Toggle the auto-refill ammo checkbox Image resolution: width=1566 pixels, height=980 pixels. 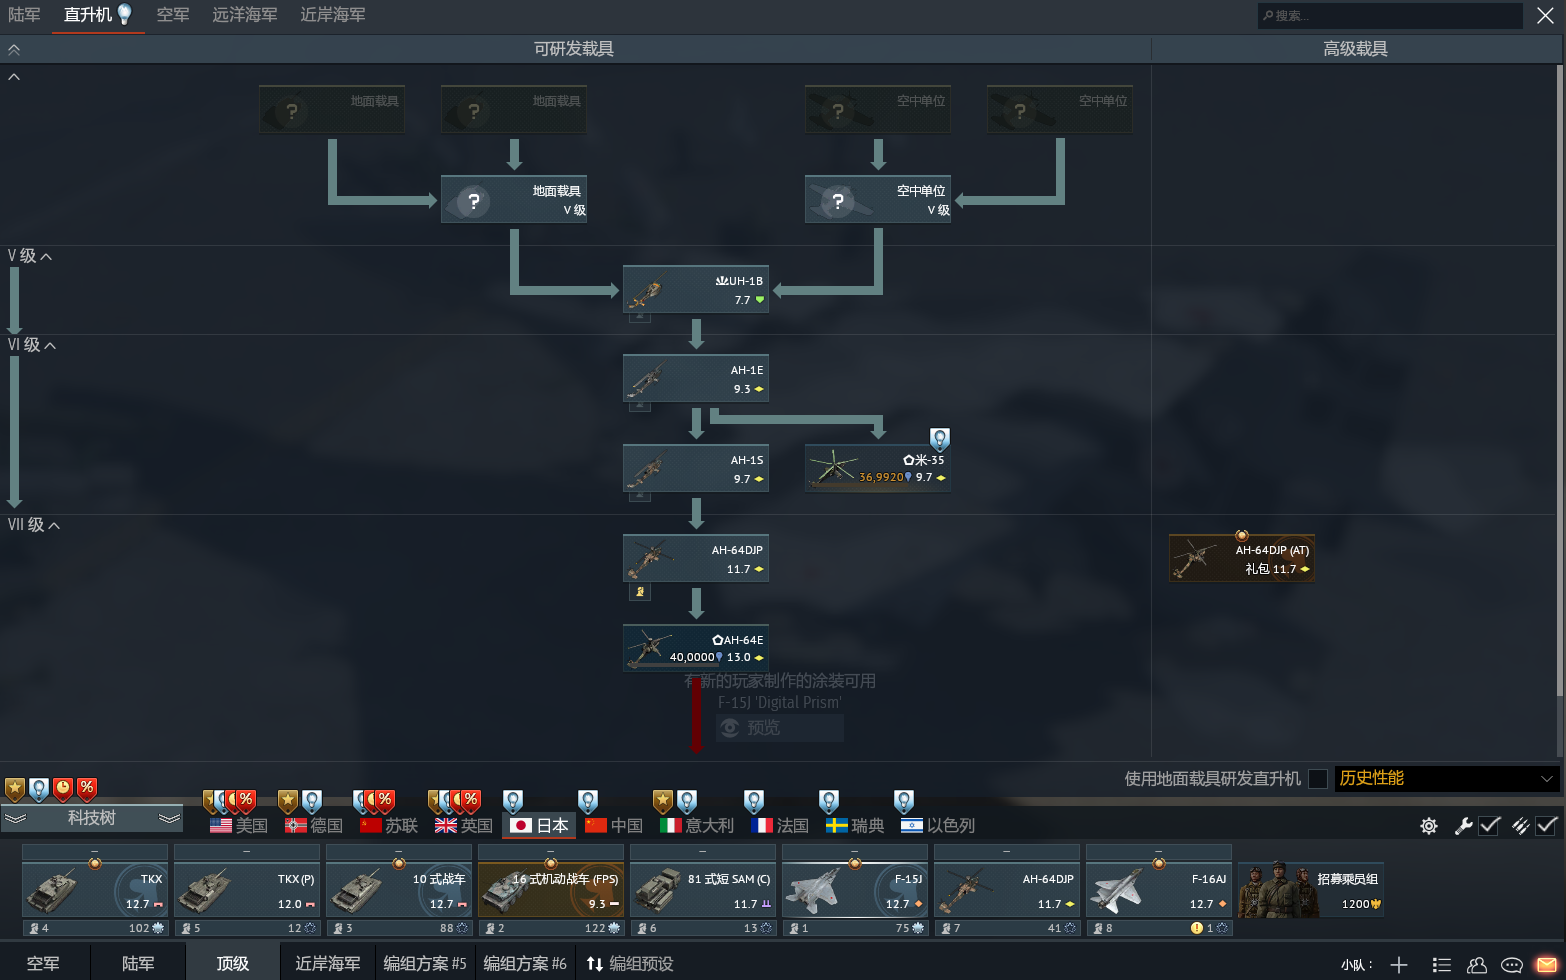pos(1546,826)
